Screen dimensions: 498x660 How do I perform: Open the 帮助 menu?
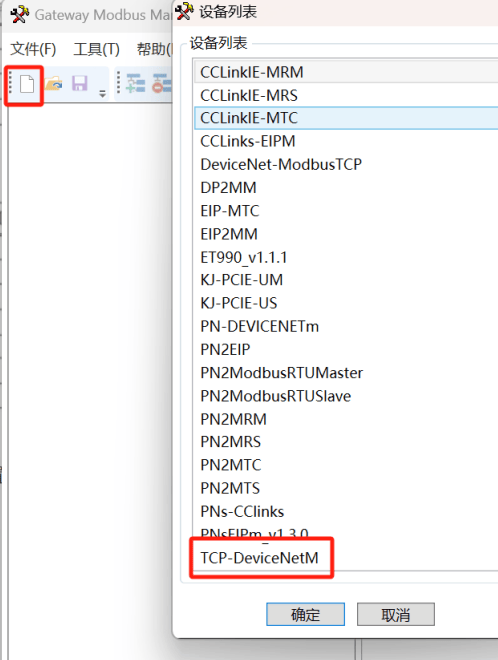[x=154, y=49]
